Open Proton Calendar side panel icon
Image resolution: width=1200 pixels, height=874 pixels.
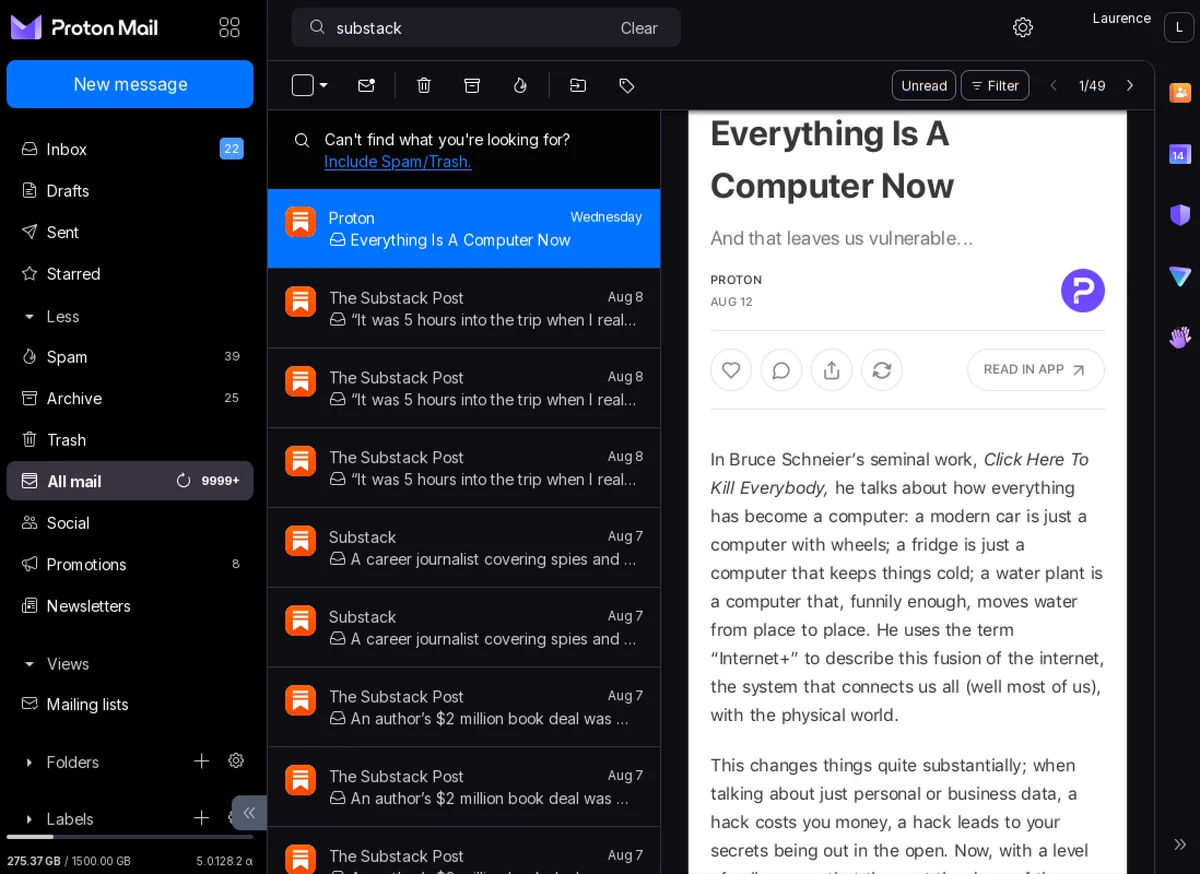pos(1180,154)
